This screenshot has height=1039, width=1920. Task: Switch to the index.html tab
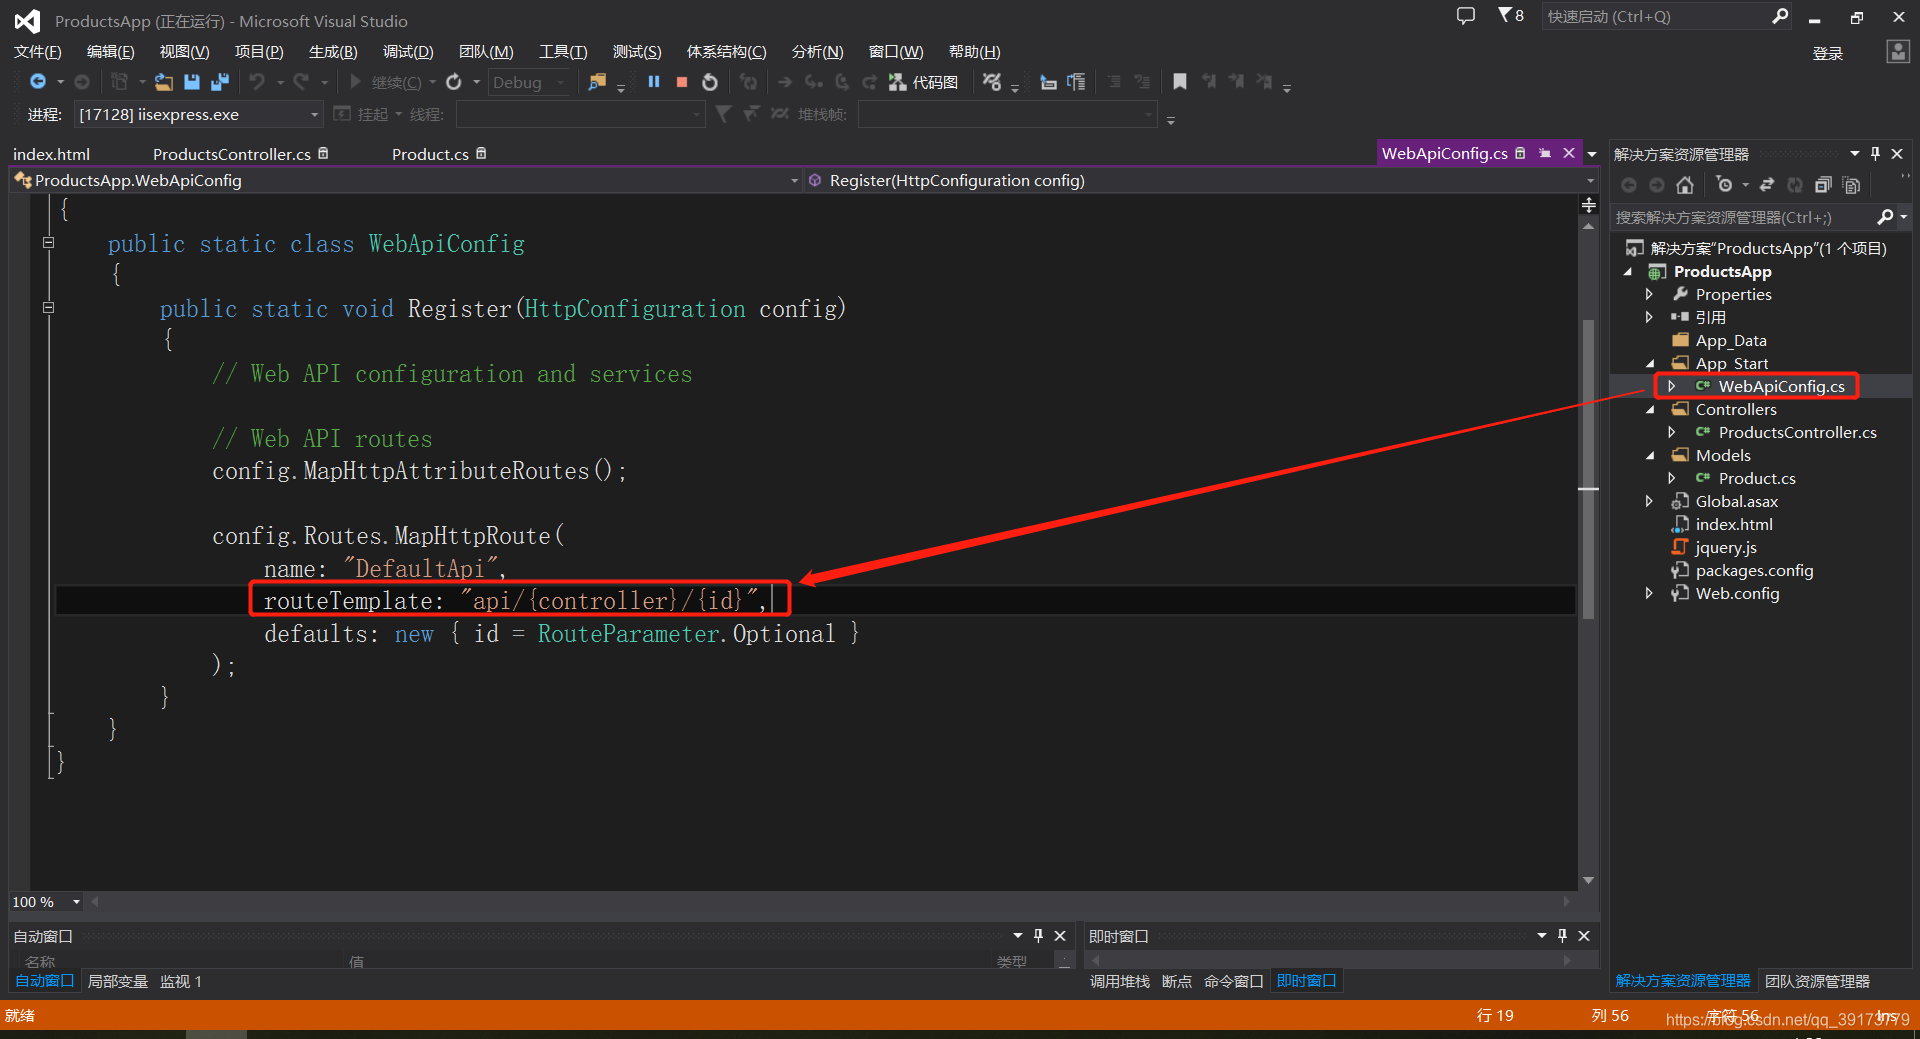(x=51, y=153)
